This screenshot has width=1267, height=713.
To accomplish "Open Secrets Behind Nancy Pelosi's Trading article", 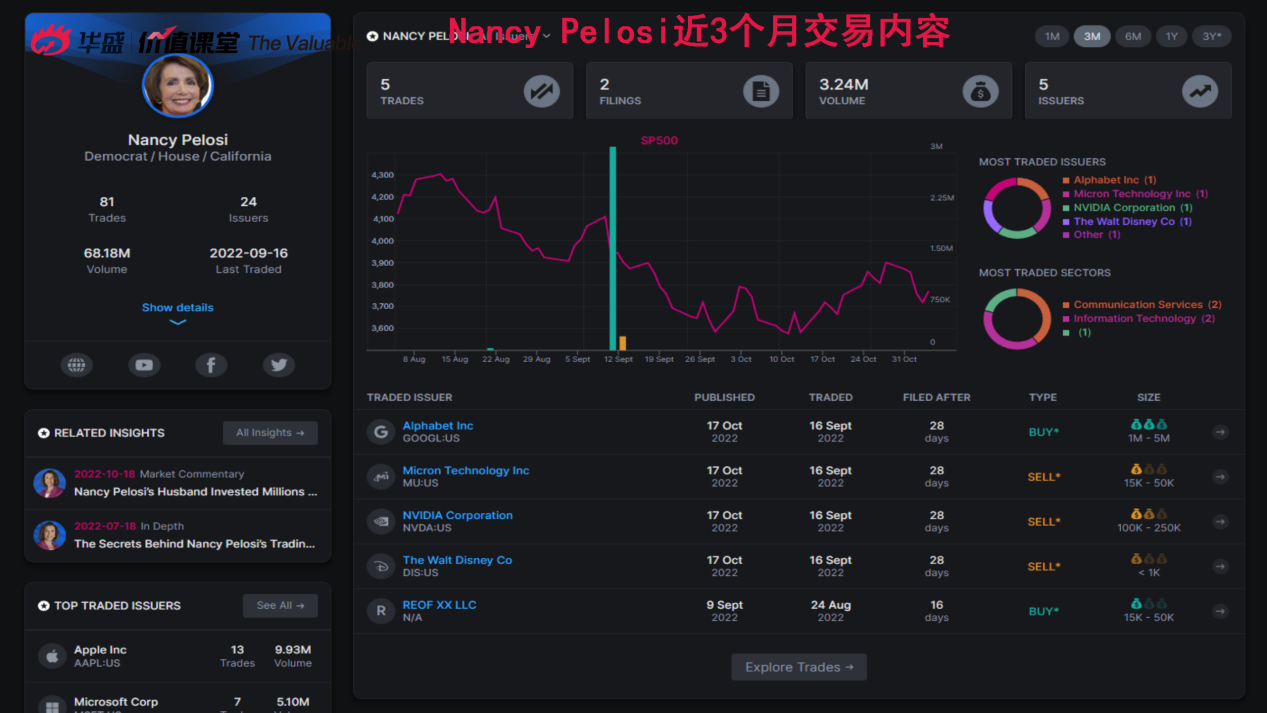I will [x=195, y=544].
